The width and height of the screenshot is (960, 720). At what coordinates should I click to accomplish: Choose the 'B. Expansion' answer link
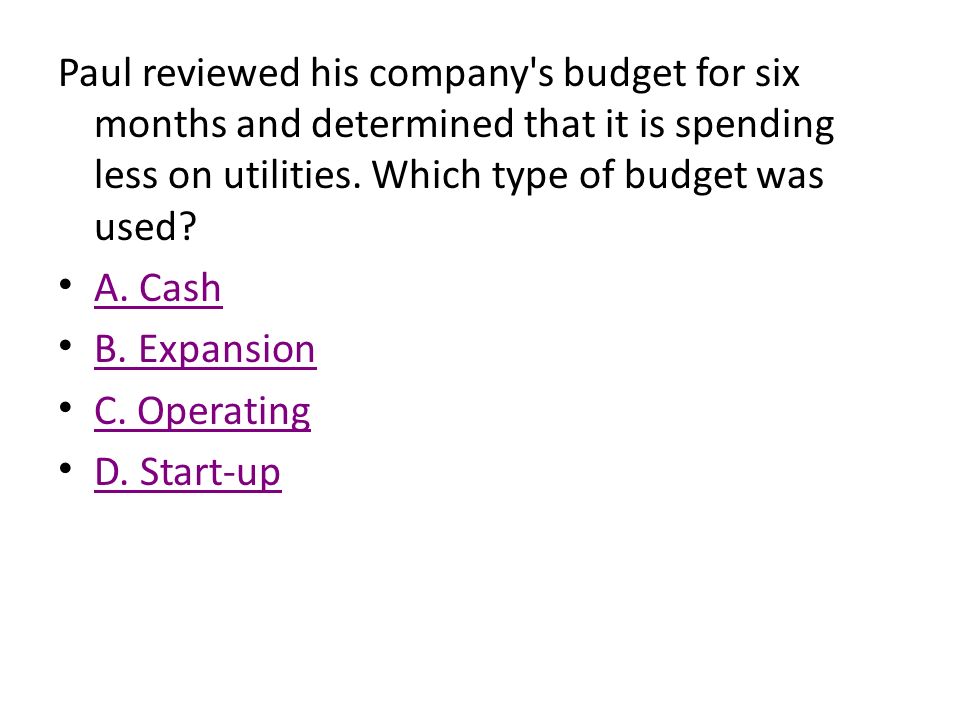205,350
